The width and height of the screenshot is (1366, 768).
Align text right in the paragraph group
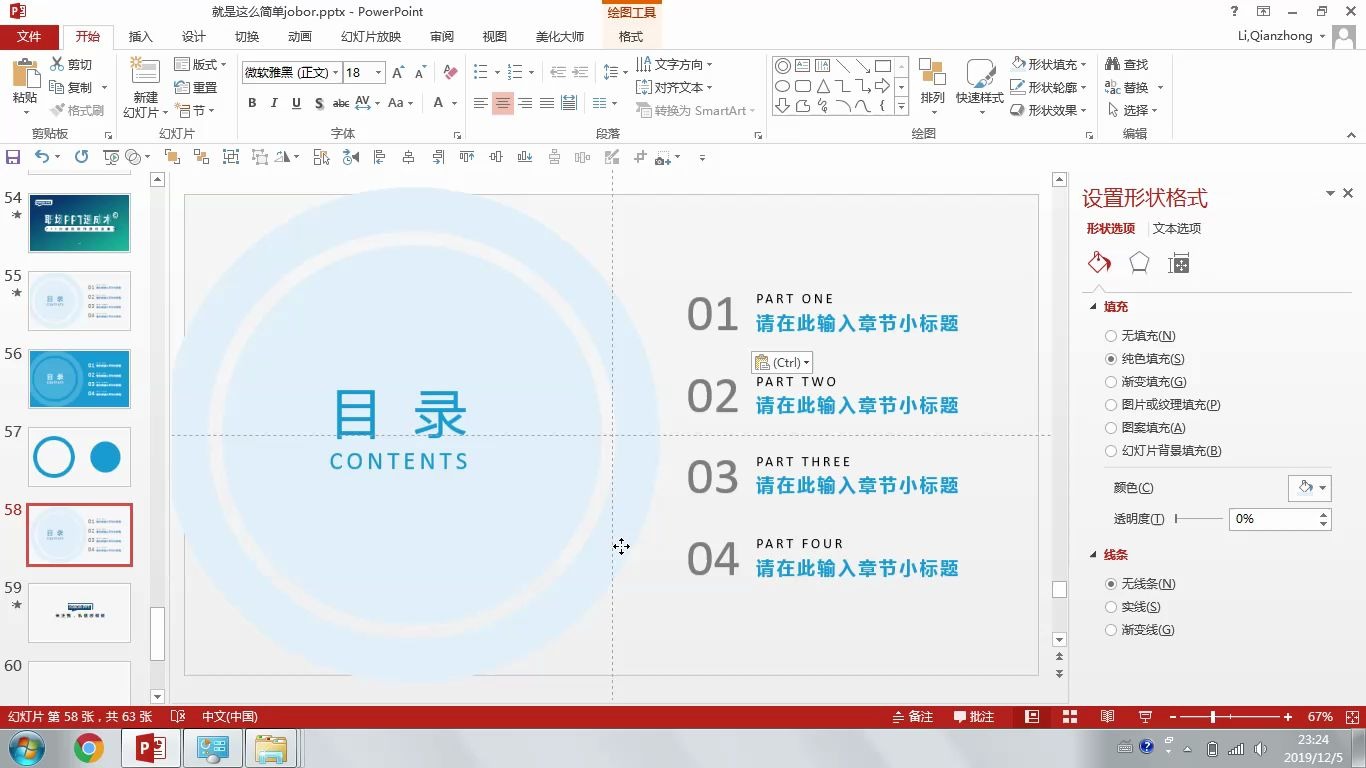(525, 103)
